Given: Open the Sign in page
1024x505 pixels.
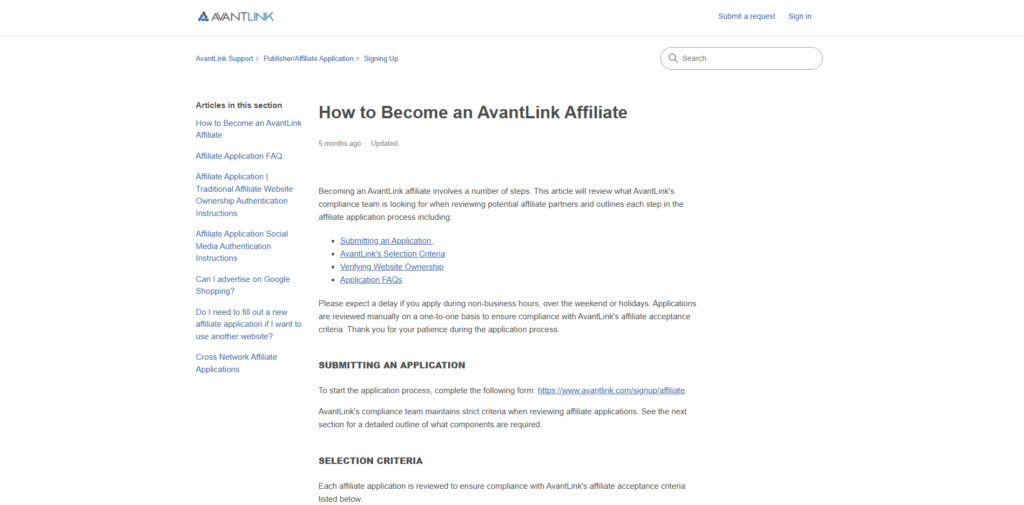Looking at the screenshot, I should (x=799, y=16).
